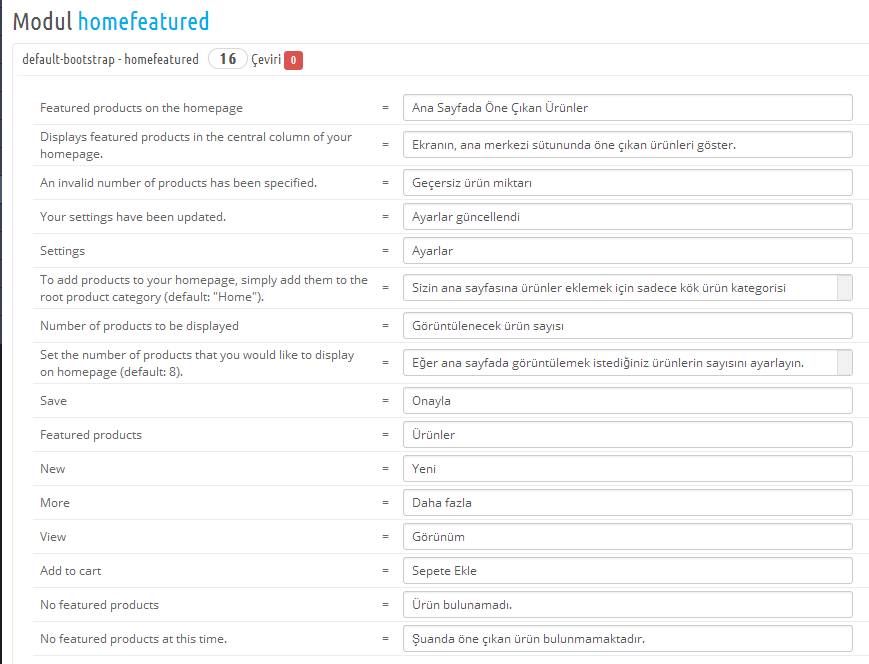Click the 16 expressions count badge

(228, 60)
